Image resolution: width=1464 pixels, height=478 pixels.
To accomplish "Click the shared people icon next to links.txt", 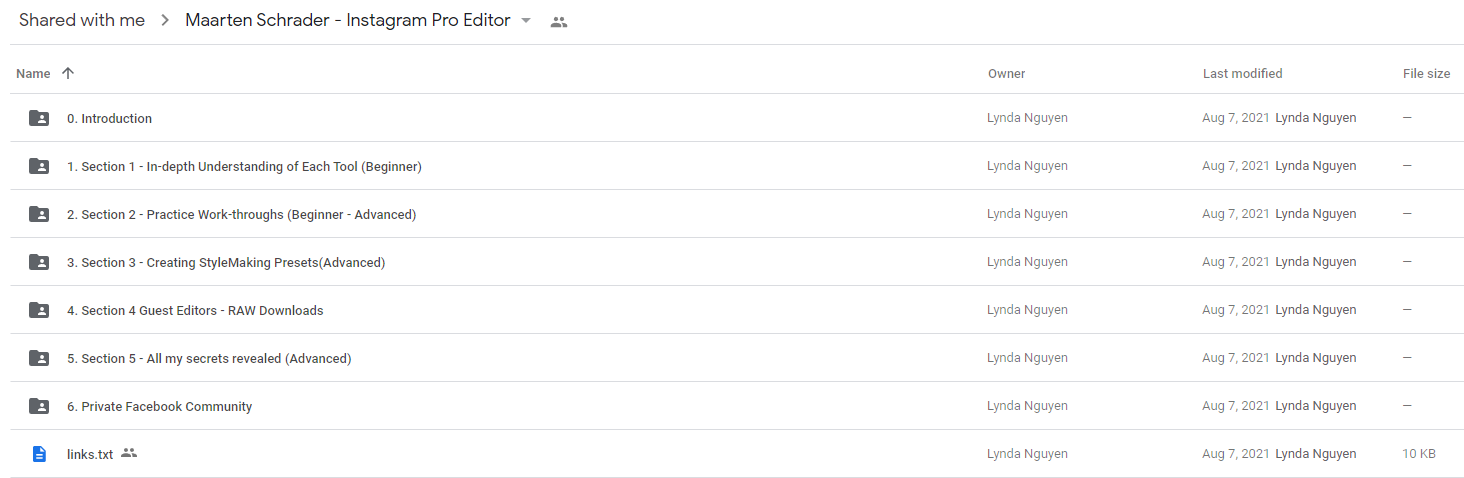I will click(x=129, y=453).
